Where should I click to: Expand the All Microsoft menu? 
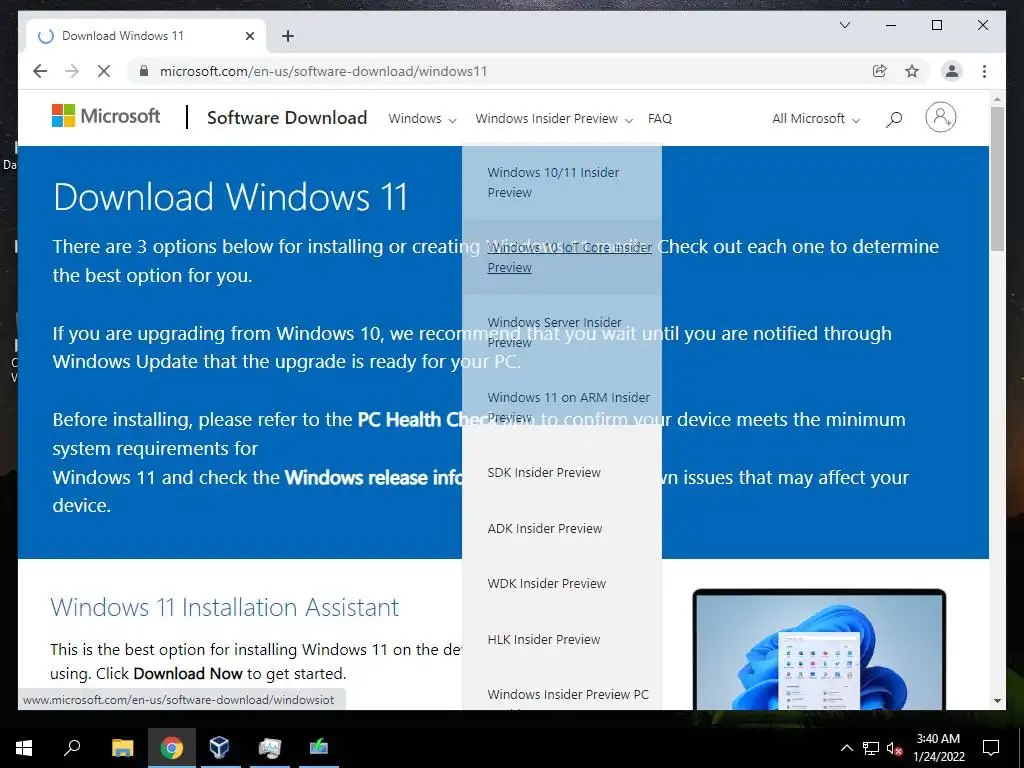click(x=816, y=119)
